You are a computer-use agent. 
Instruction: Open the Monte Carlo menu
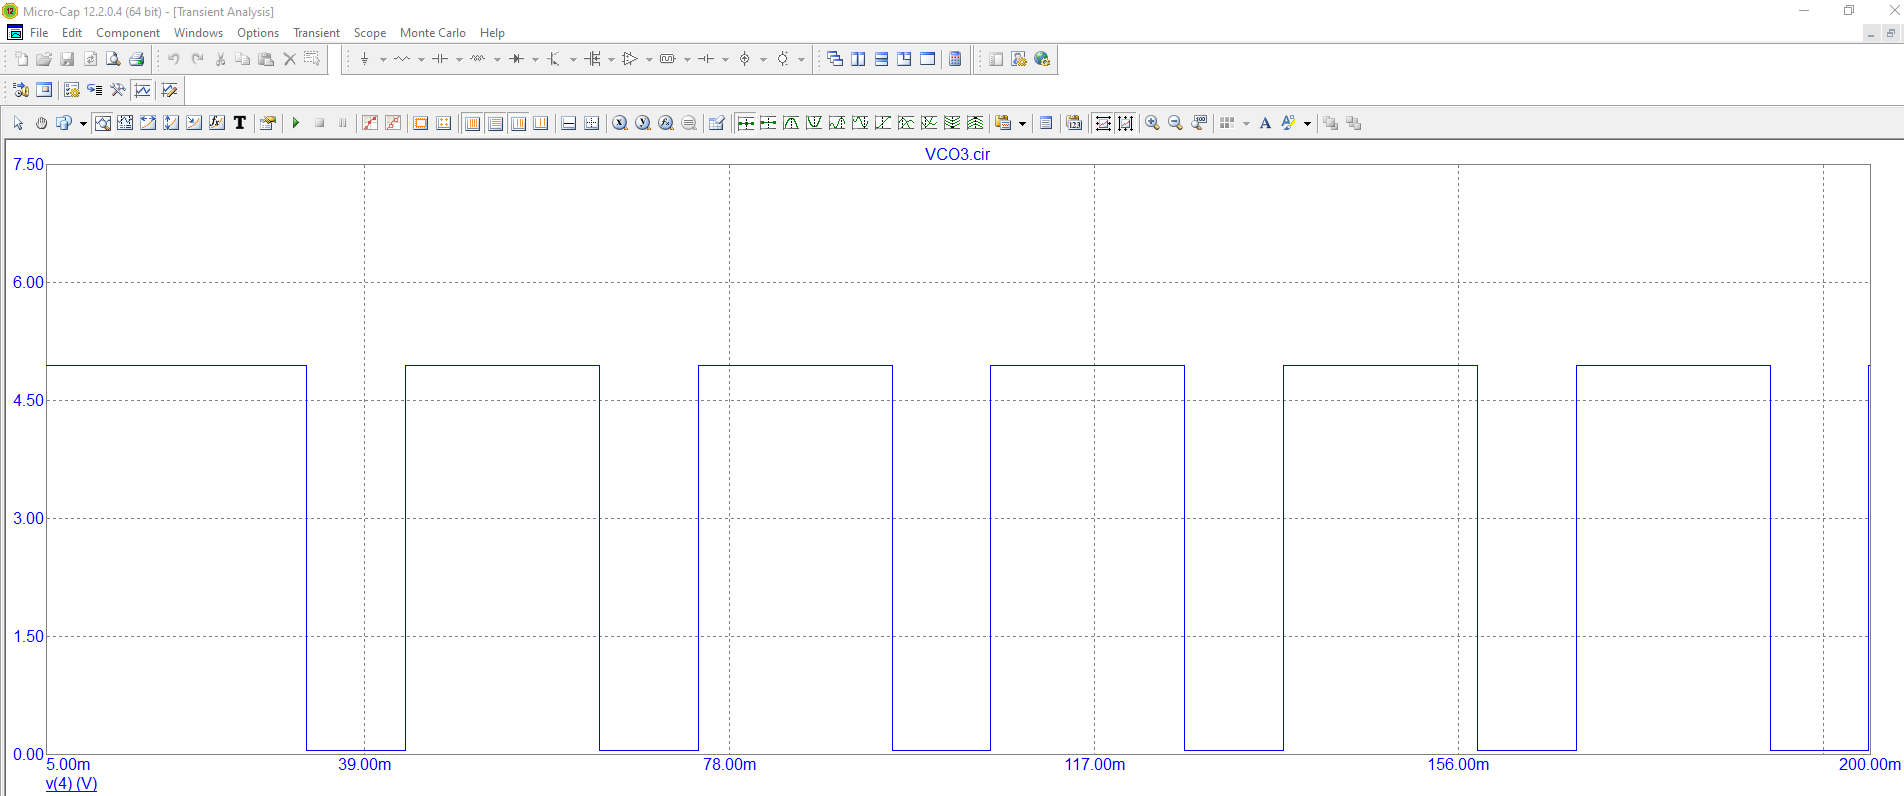(x=432, y=33)
